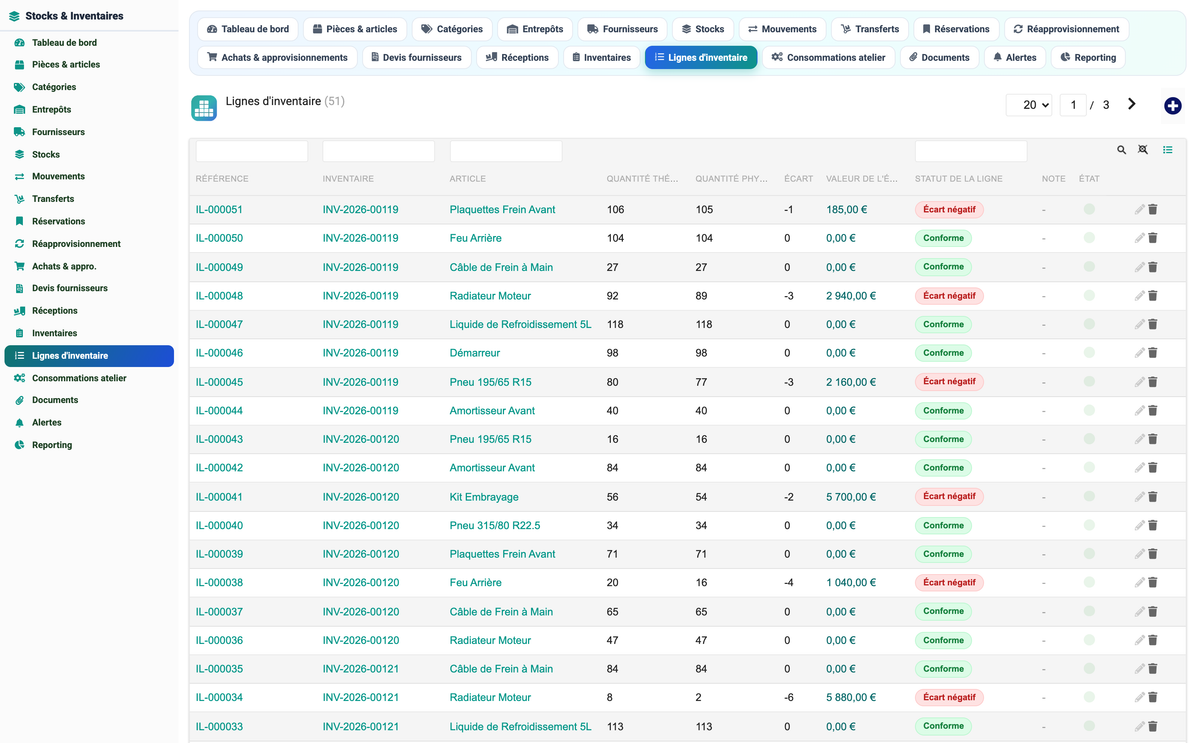
Task: Open Transferts in the sidebar
Action: pos(53,199)
